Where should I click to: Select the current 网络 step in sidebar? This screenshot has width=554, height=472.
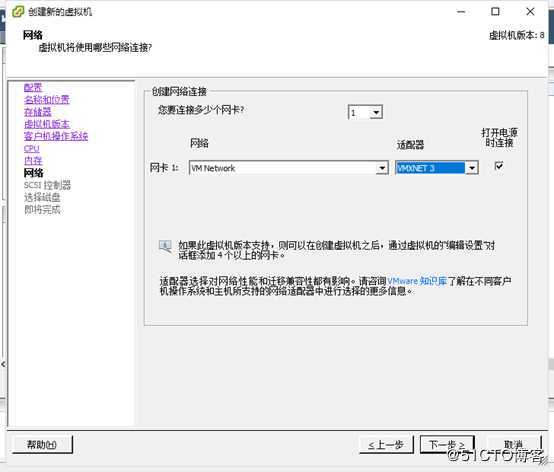pos(33,173)
